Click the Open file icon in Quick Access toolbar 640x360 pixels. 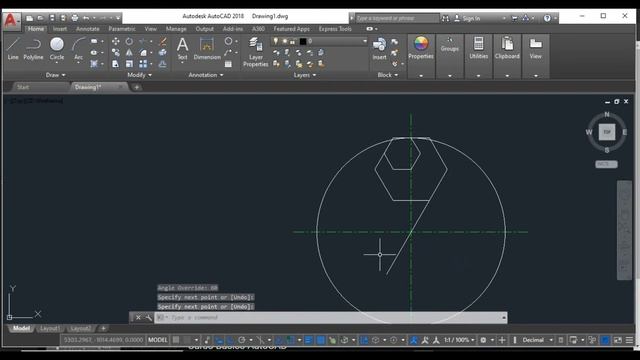40,18
